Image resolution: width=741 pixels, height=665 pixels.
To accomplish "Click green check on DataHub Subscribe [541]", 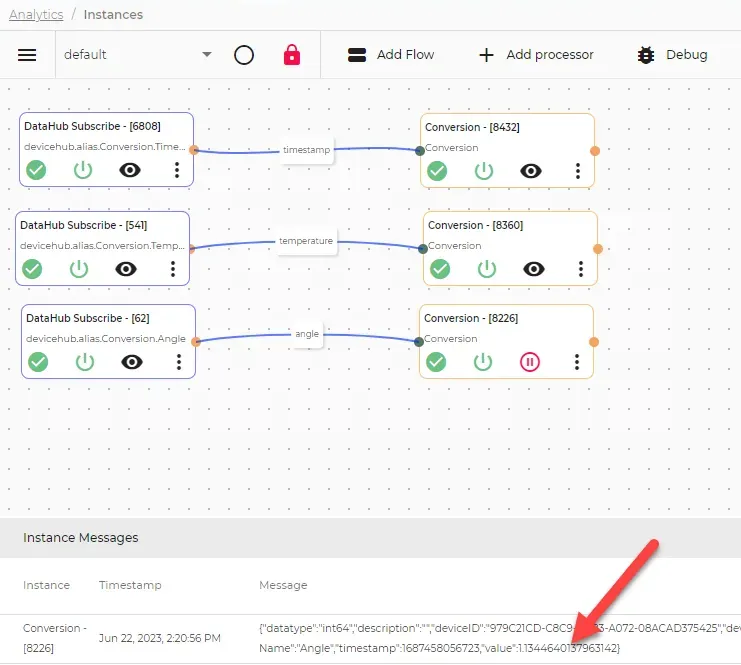I will point(32,269).
